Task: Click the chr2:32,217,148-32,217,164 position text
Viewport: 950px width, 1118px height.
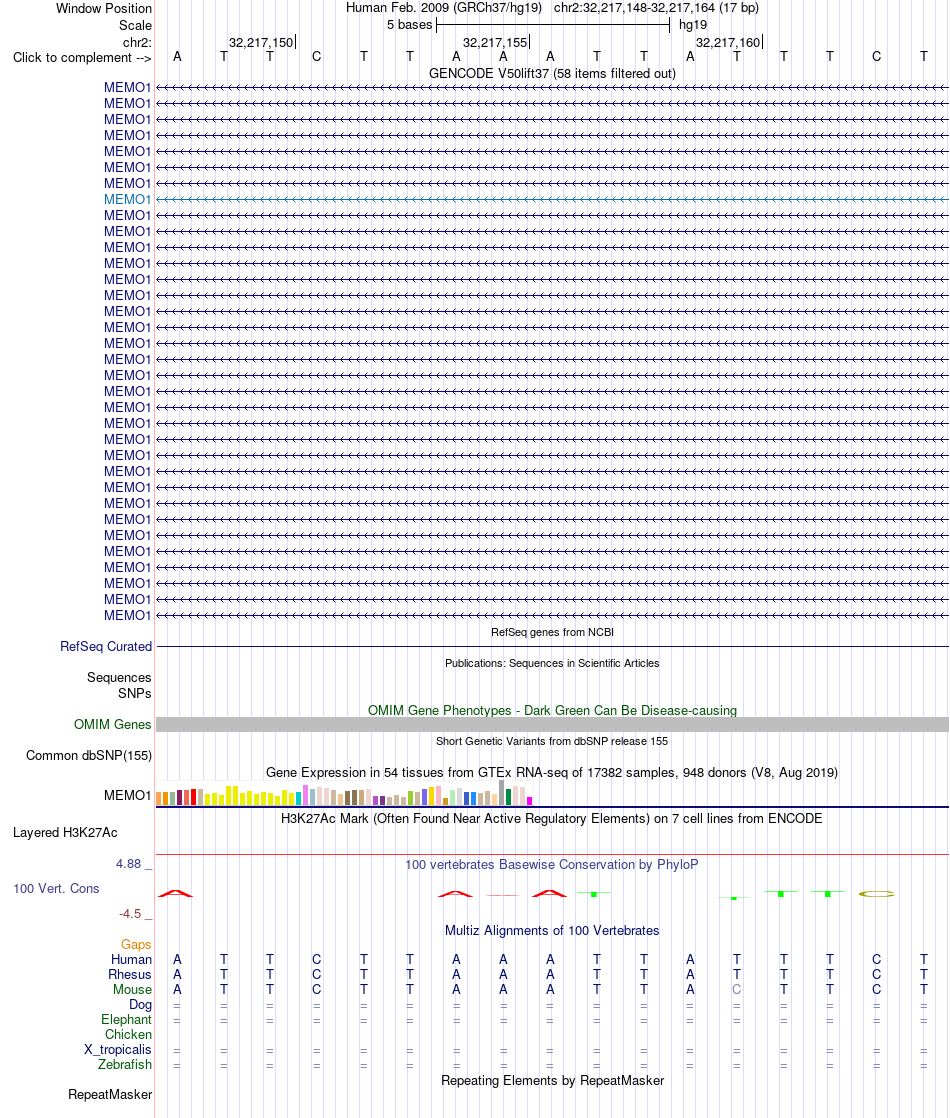Action: pos(656,8)
